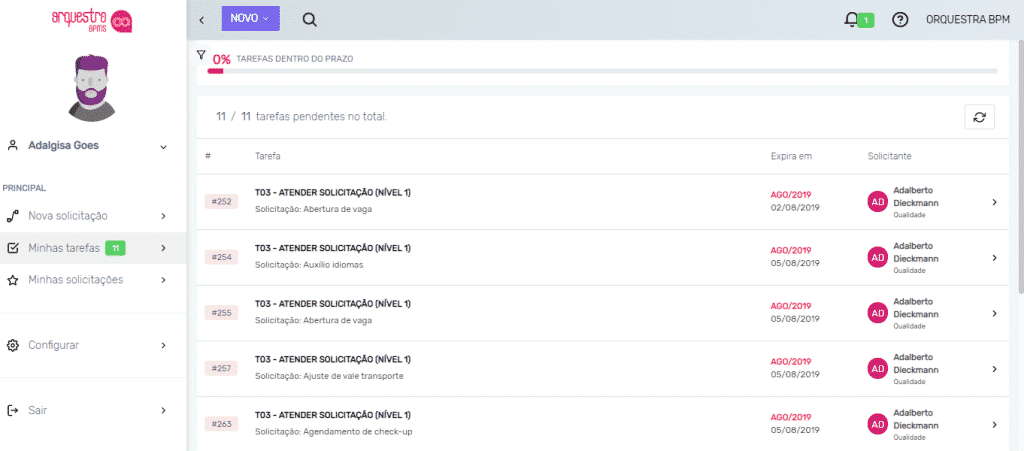Open Minhas solicitações menu item
Viewport: 1024px width, 451px height.
76,280
